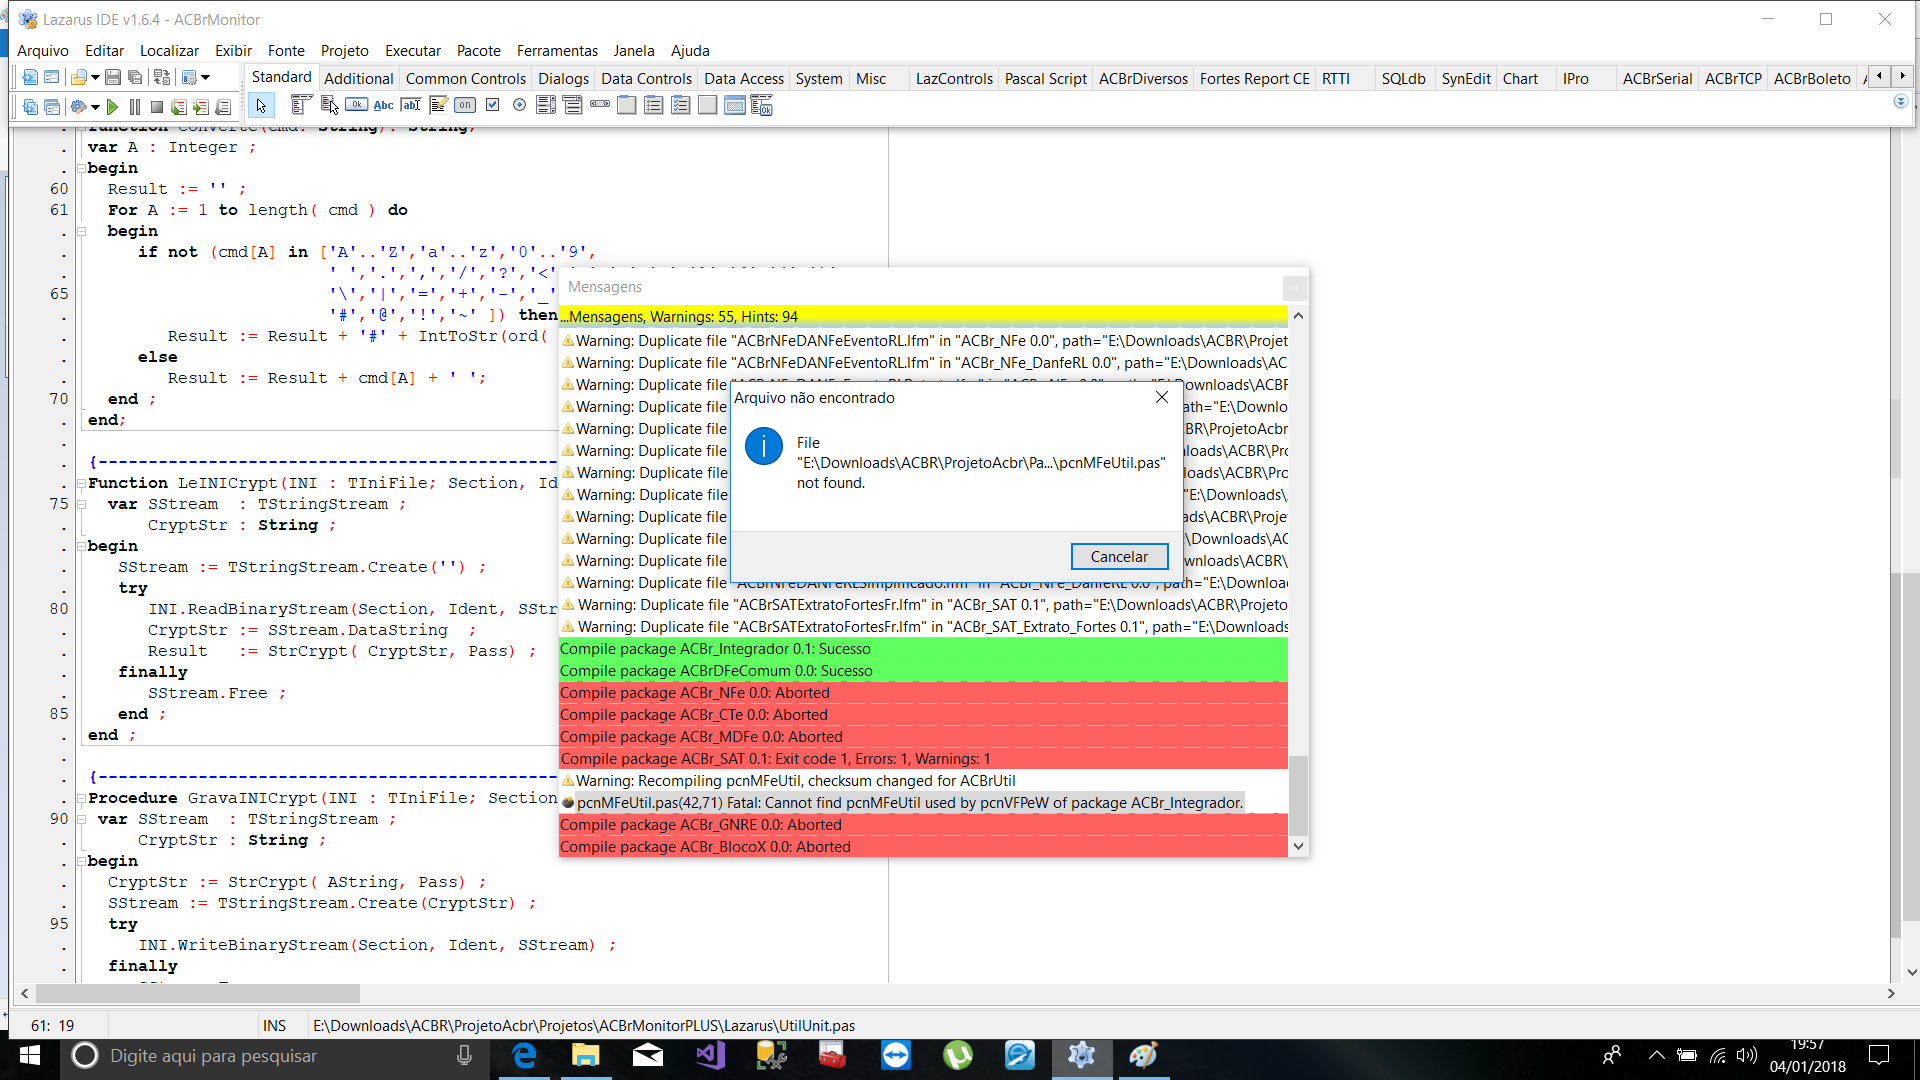Click the Save All icon
This screenshot has height=1080, width=1920.
tap(135, 77)
